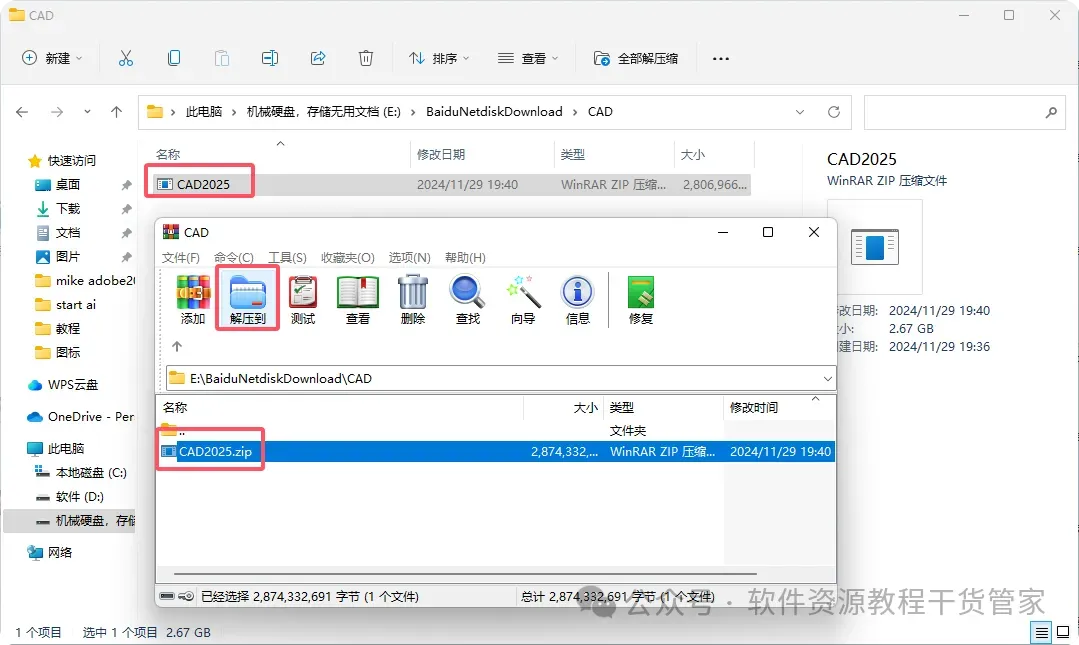Open the 收藏夹(O) menu in WinRAR
This screenshot has width=1079, height=645.
tap(348, 257)
